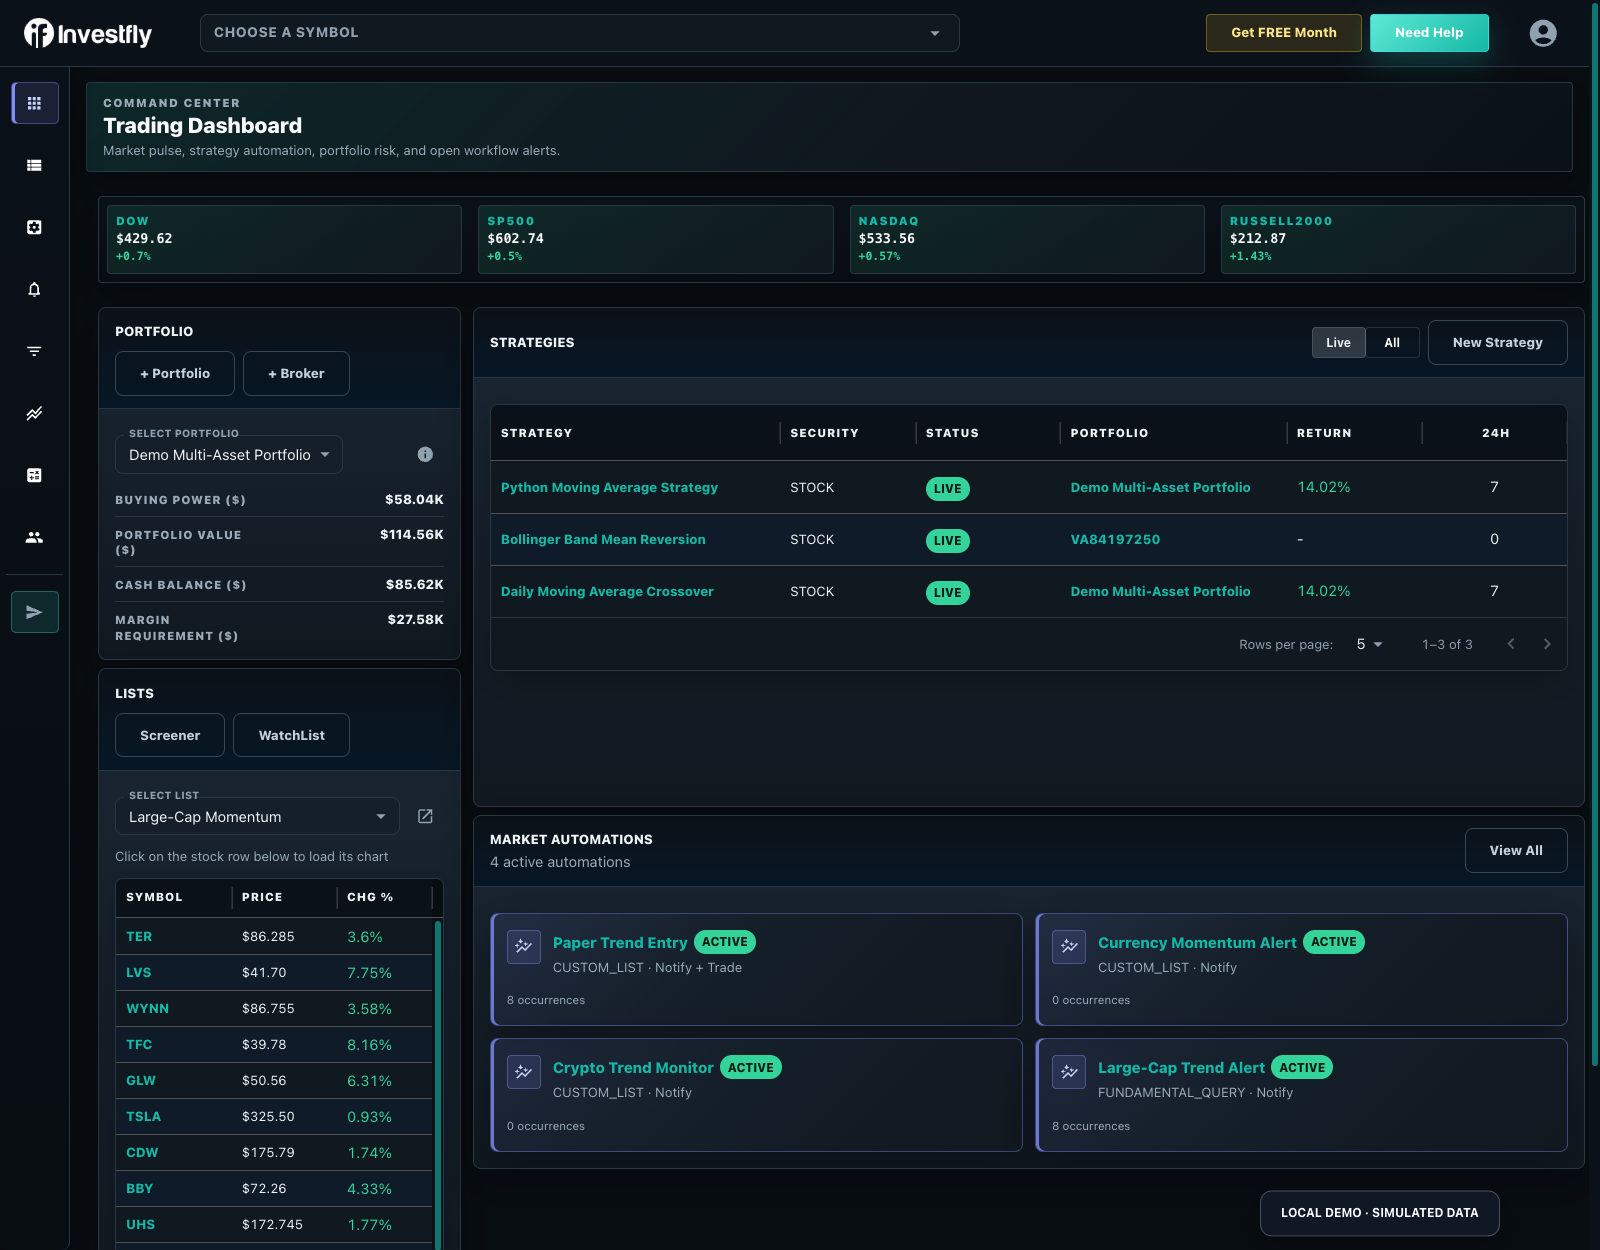Click the Currency Momentum Alert automation icon

(1069, 946)
